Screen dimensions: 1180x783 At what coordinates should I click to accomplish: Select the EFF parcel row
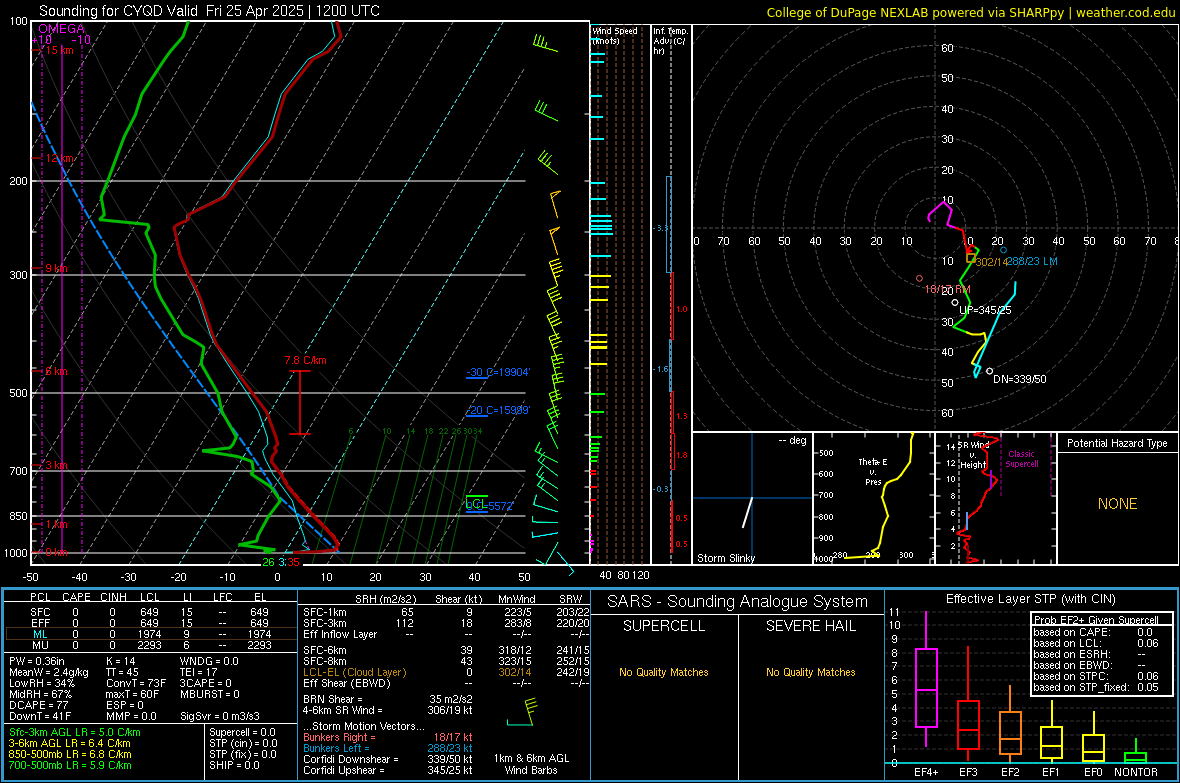150,623
